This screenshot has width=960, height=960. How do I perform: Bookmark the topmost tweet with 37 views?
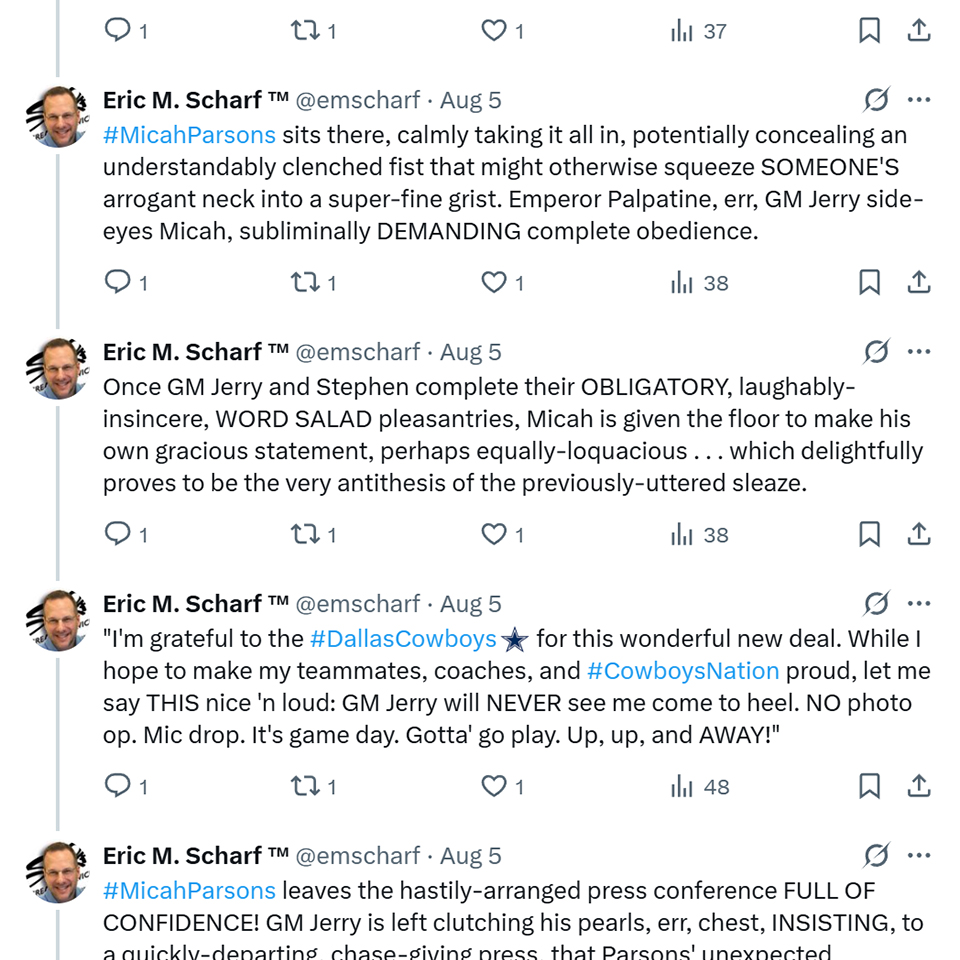870,30
